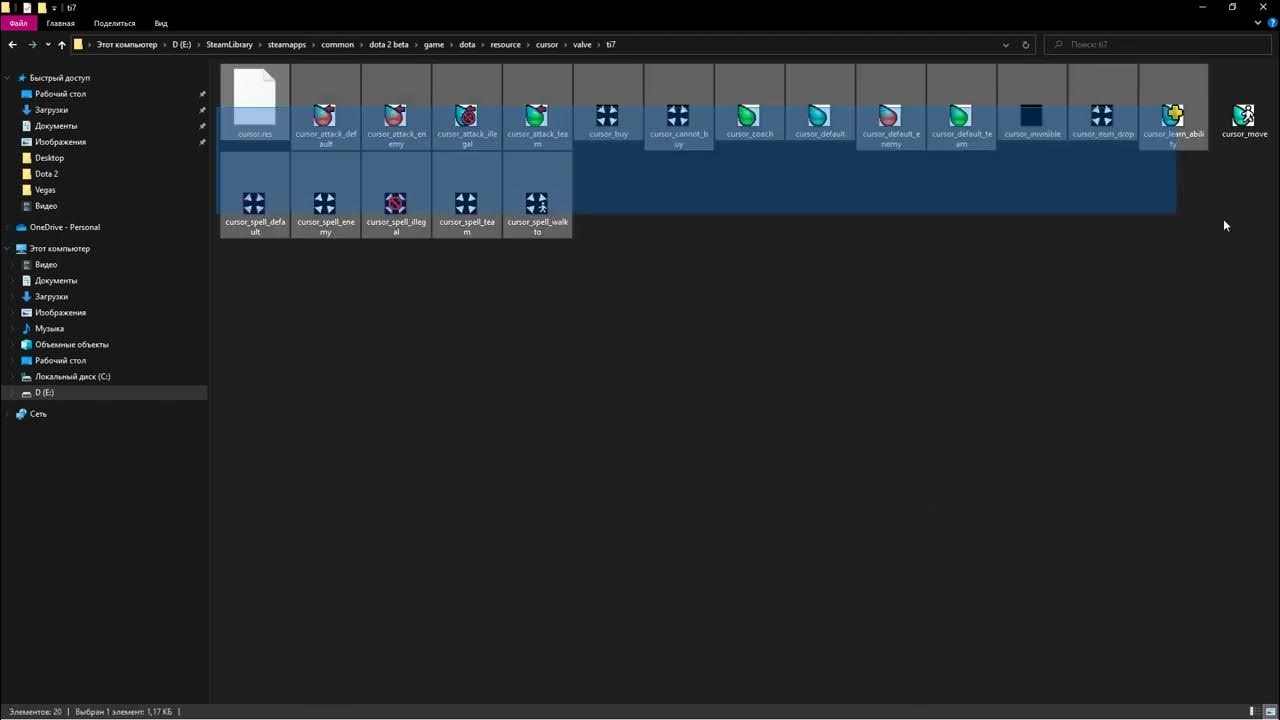
Task: Expand the D (E:) drive node
Action: 14,393
